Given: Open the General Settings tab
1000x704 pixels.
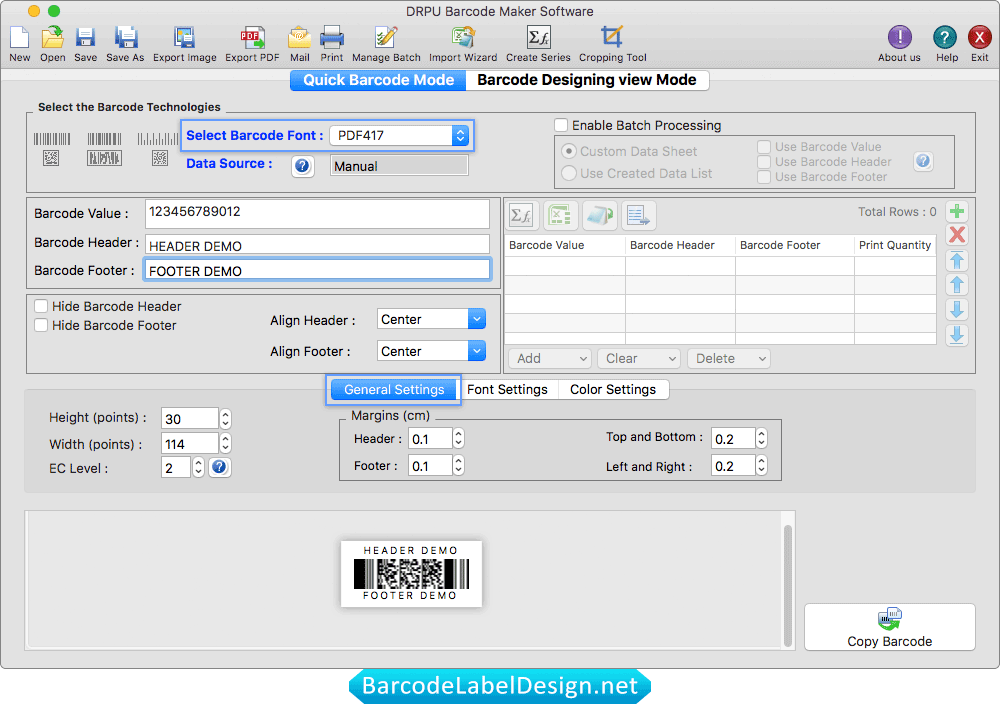Looking at the screenshot, I should click(x=393, y=390).
